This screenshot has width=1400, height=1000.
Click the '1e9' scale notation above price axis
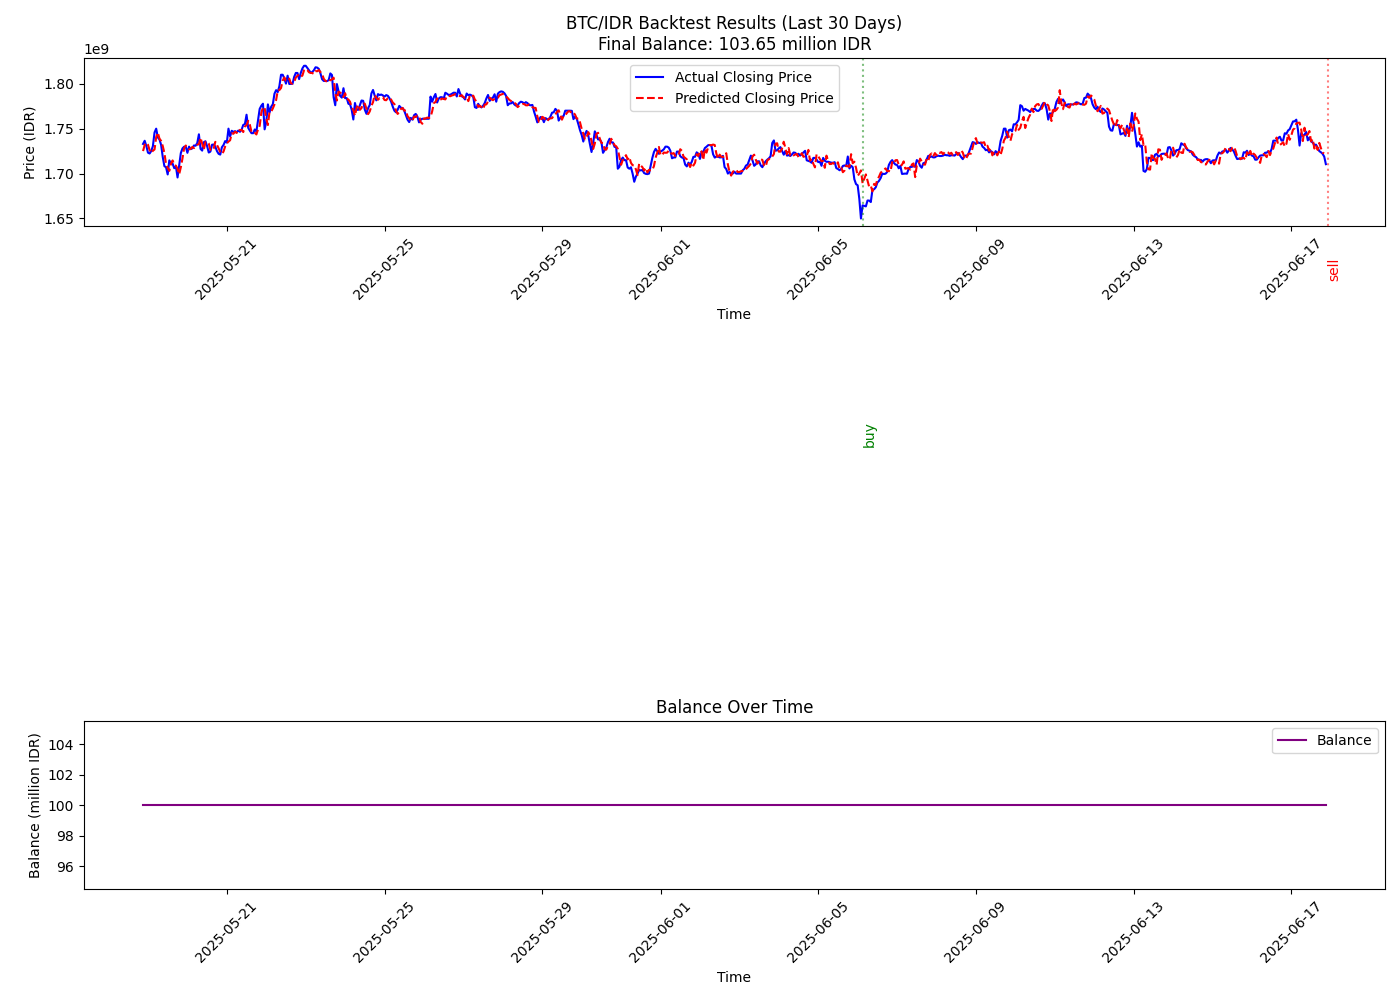point(96,49)
